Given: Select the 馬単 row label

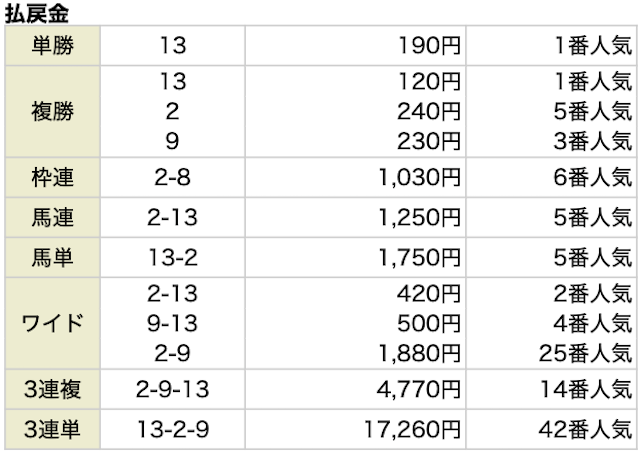Looking at the screenshot, I should click(53, 254).
